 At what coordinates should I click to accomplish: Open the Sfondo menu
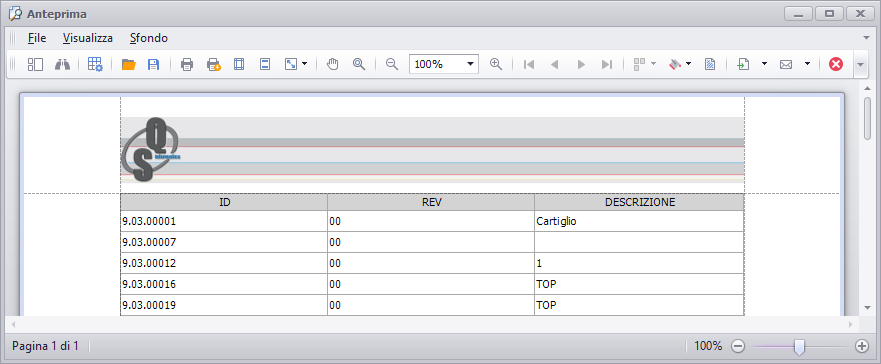[x=149, y=38]
